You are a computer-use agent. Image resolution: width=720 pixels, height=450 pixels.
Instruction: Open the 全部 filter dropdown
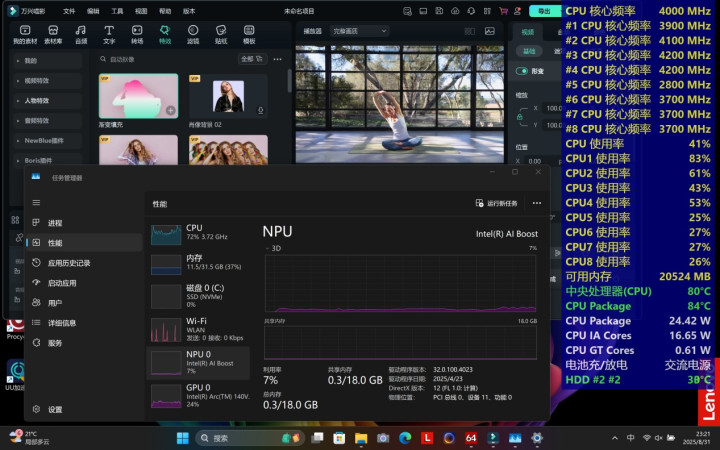pyautogui.click(x=250, y=59)
